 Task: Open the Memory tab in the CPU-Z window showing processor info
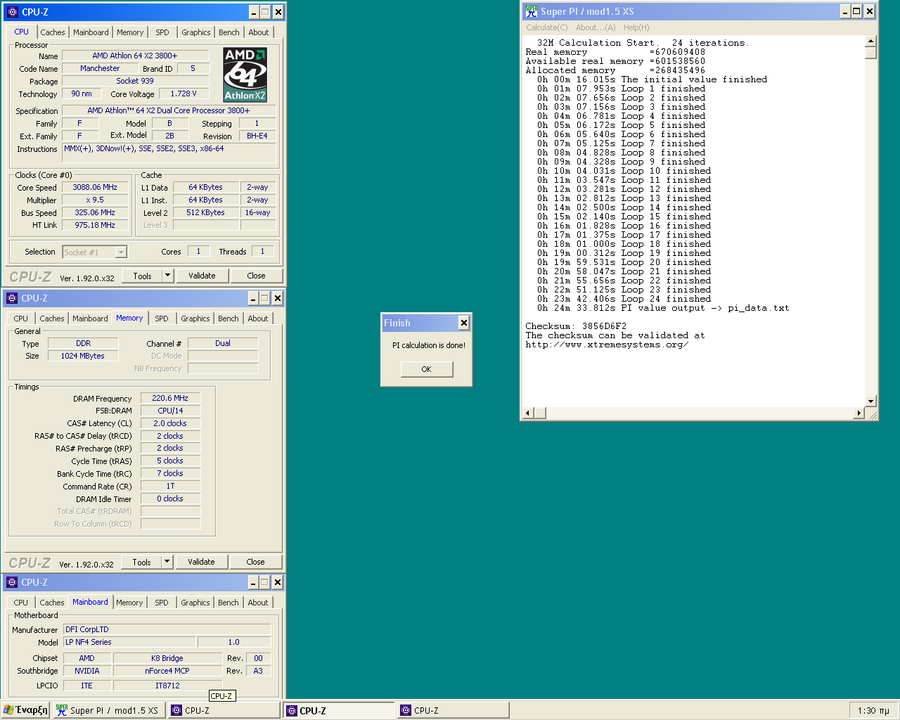130,33
